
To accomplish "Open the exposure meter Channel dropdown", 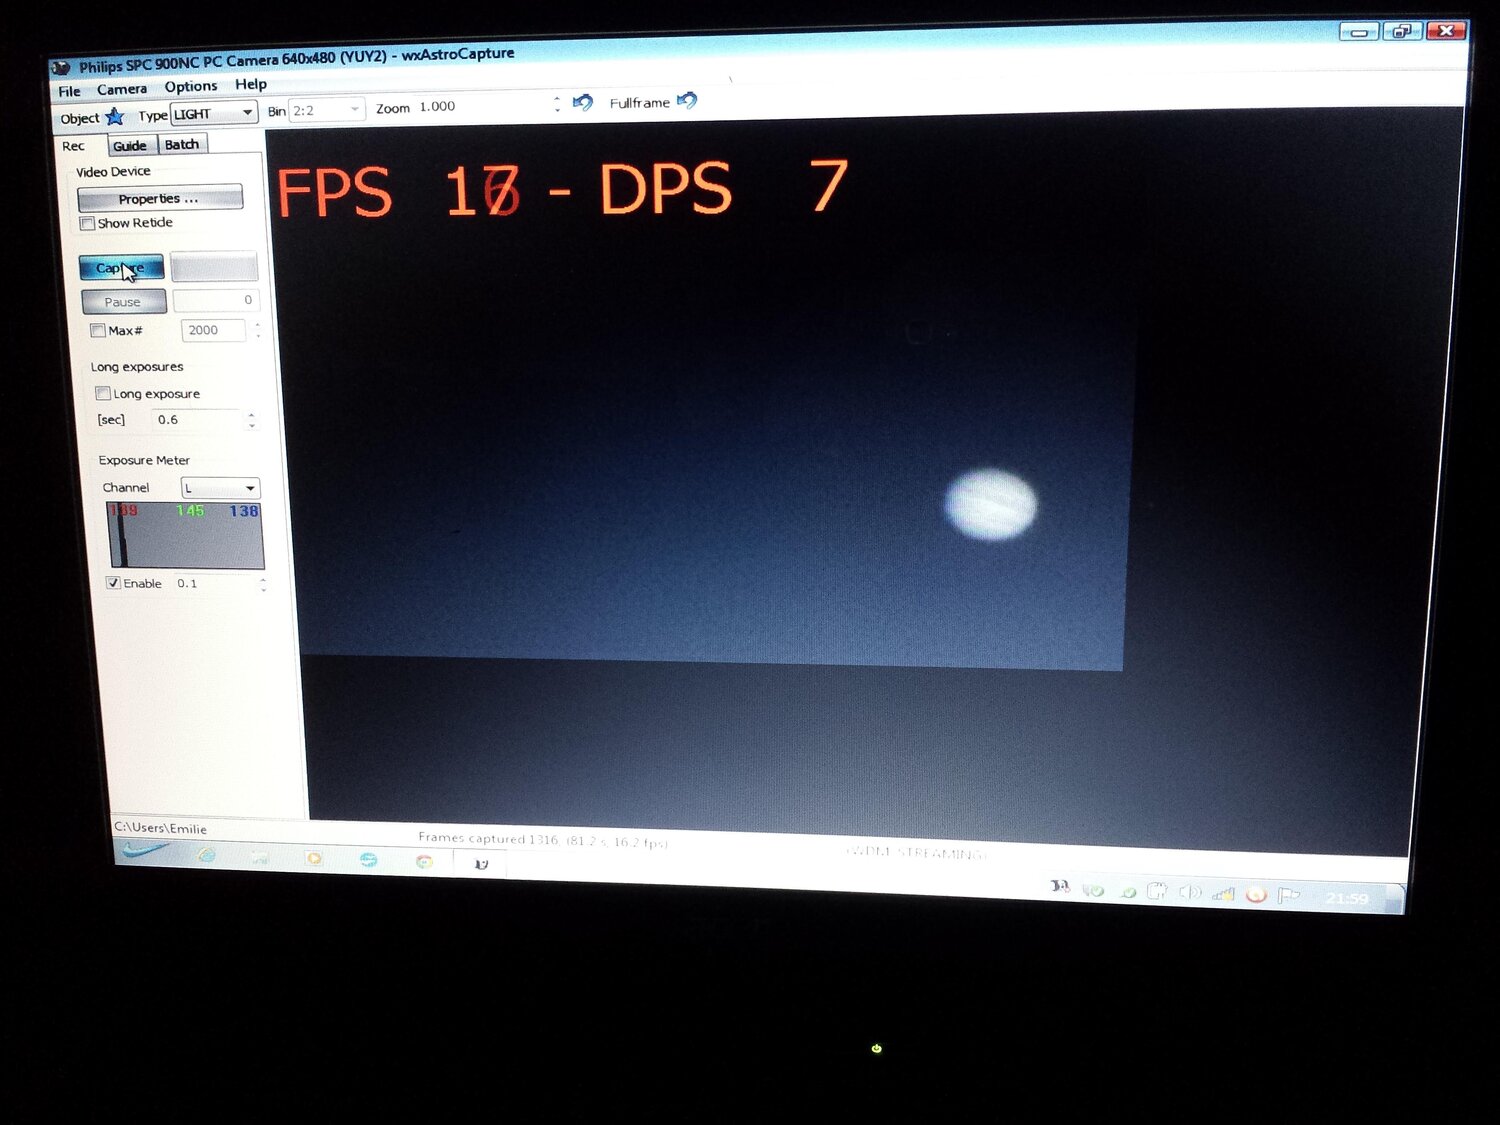I will click(x=220, y=488).
